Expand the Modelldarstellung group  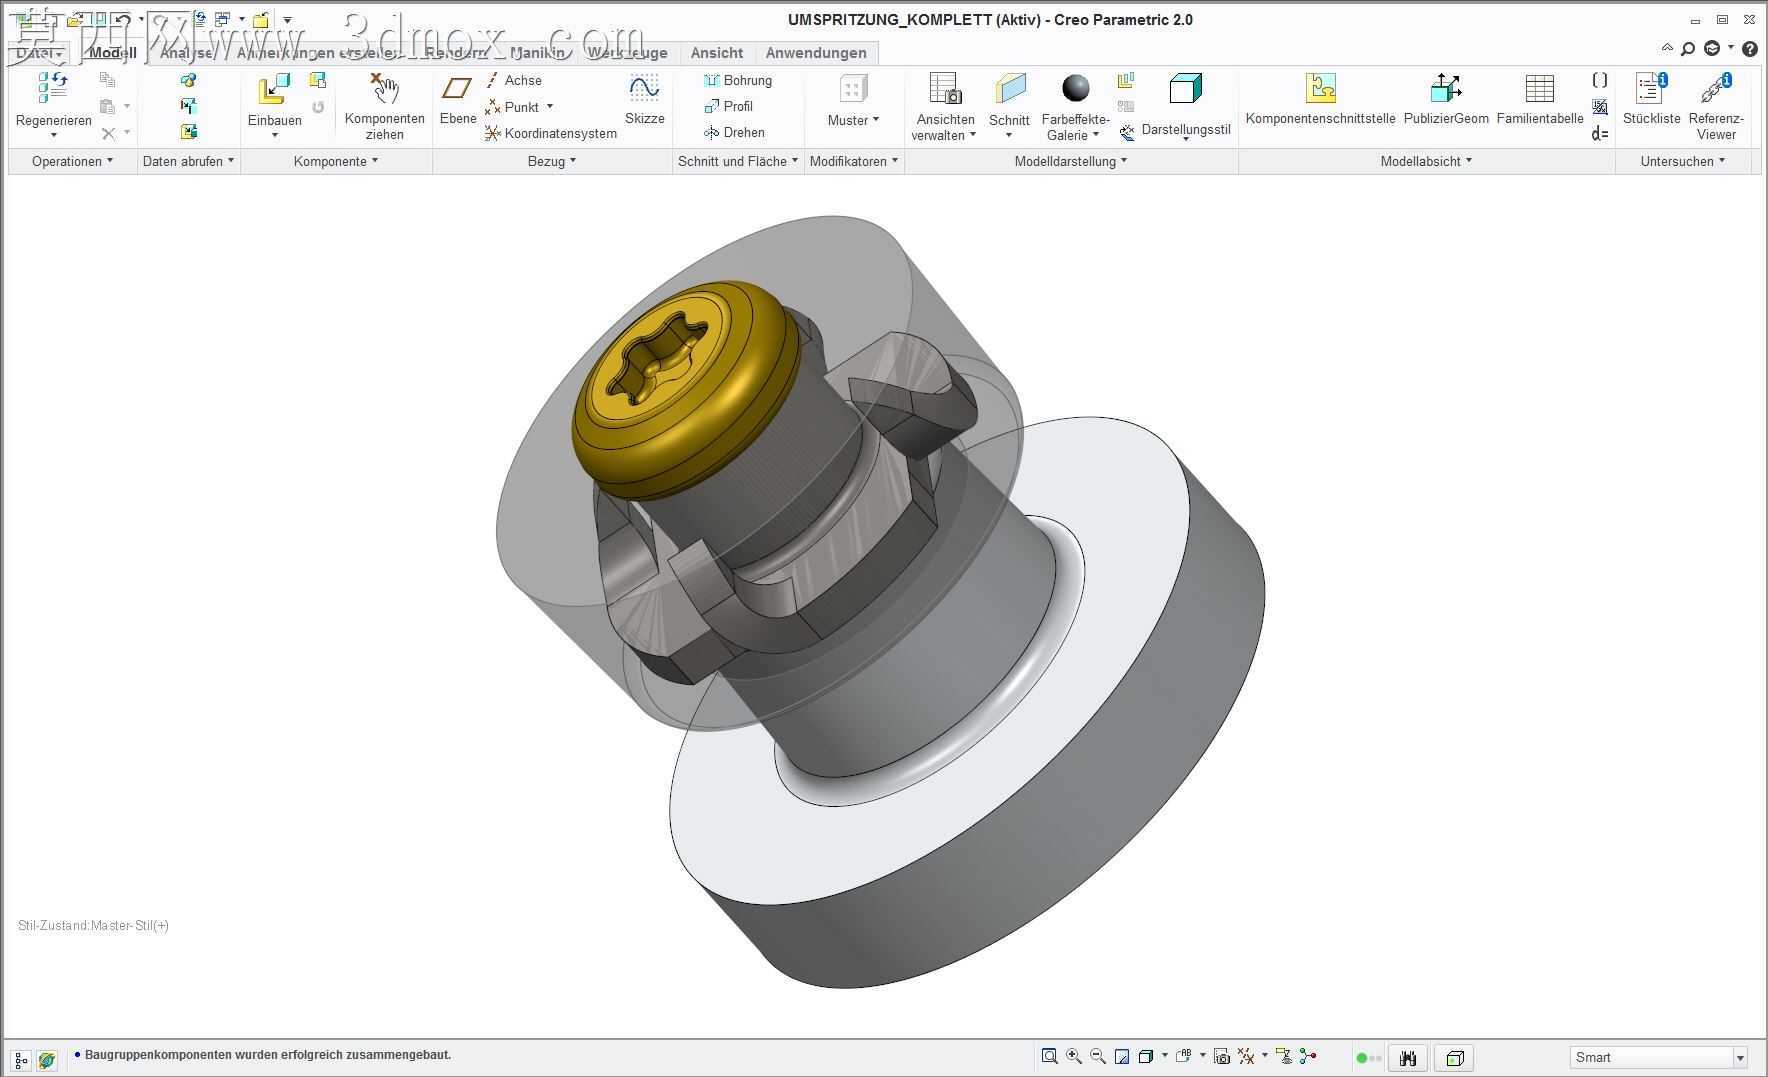[x=1071, y=161]
